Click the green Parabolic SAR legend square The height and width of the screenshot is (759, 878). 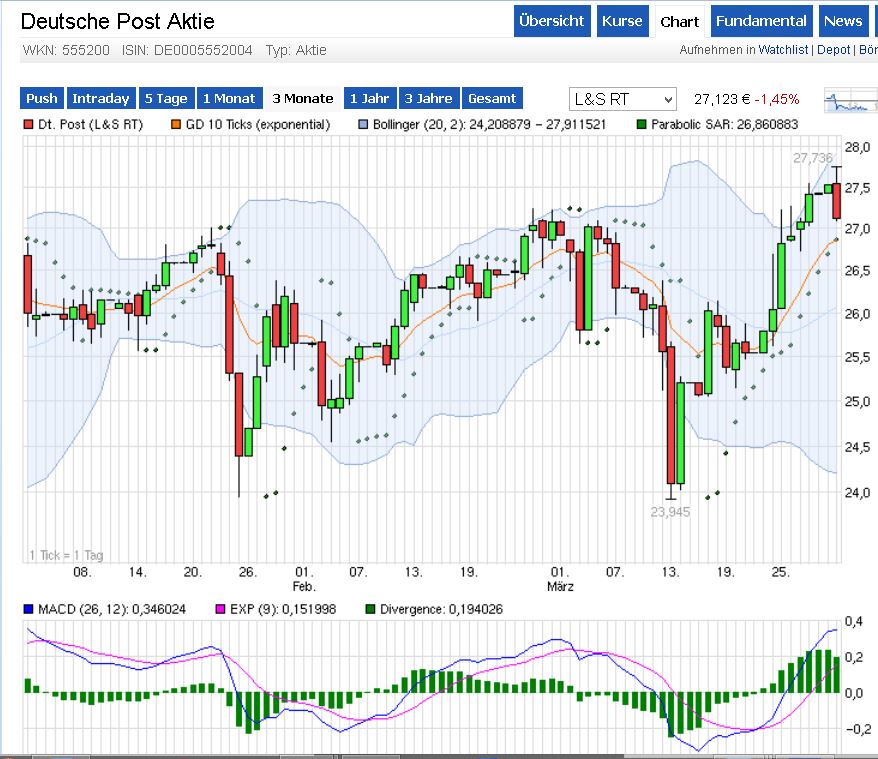click(642, 124)
